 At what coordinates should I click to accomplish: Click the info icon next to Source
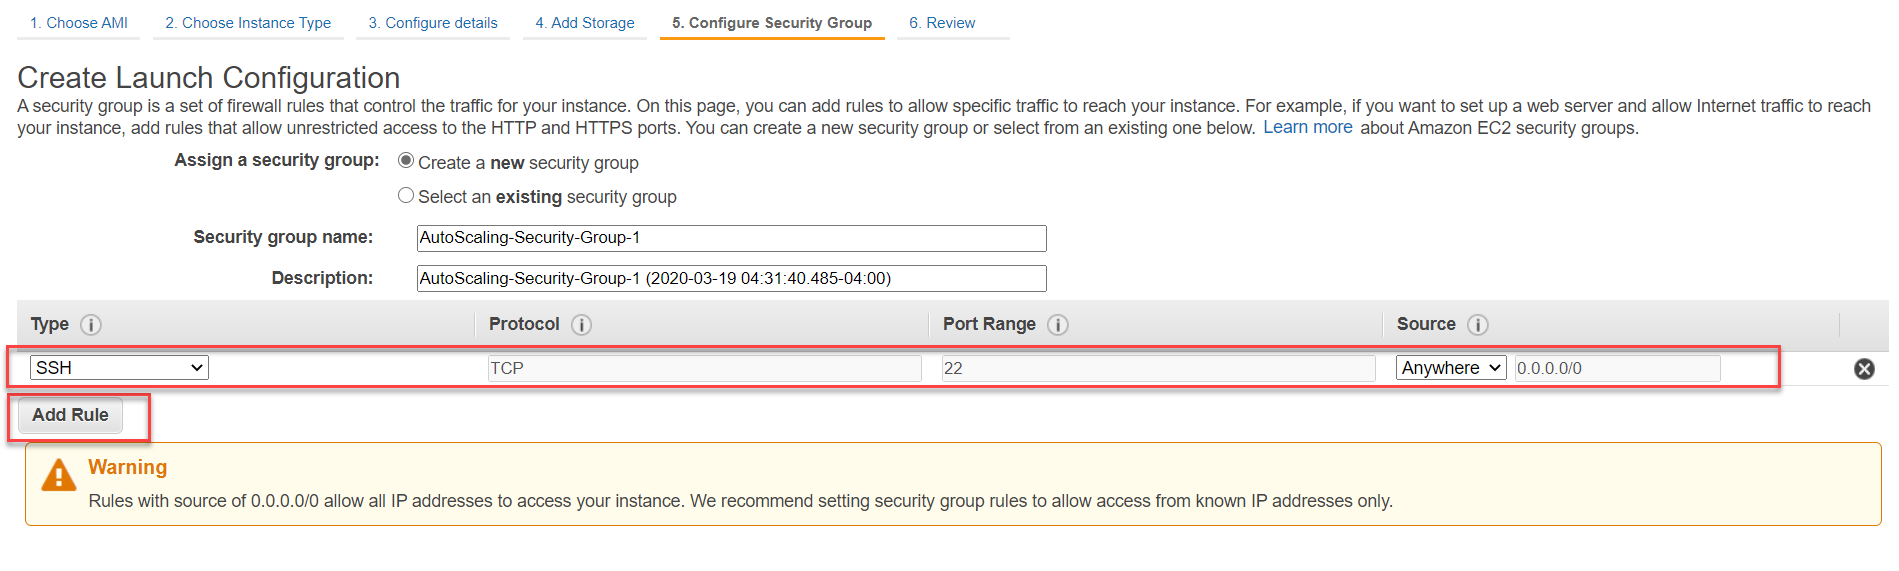coord(1478,325)
